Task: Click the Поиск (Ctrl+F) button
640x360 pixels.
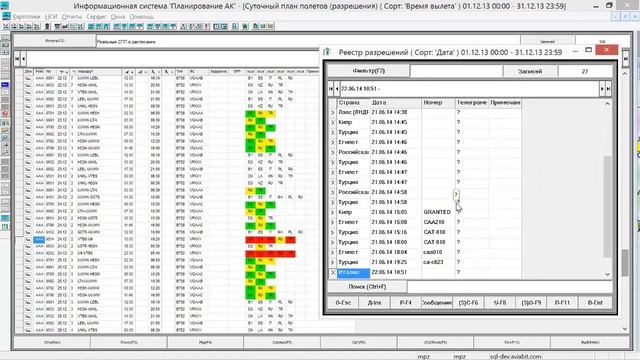Action: 367,287
